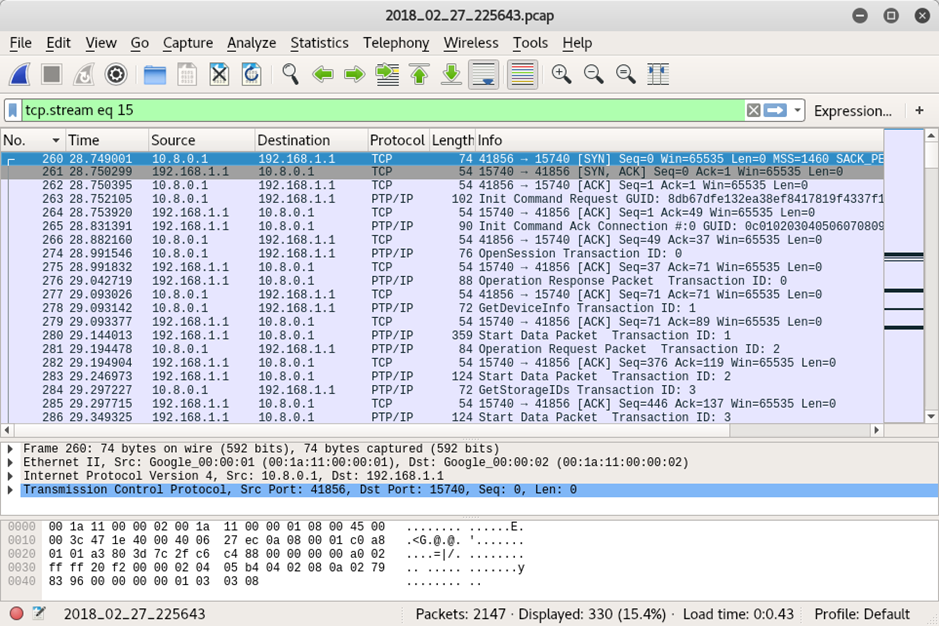
Task: Go forward in packet history
Action: [355, 75]
